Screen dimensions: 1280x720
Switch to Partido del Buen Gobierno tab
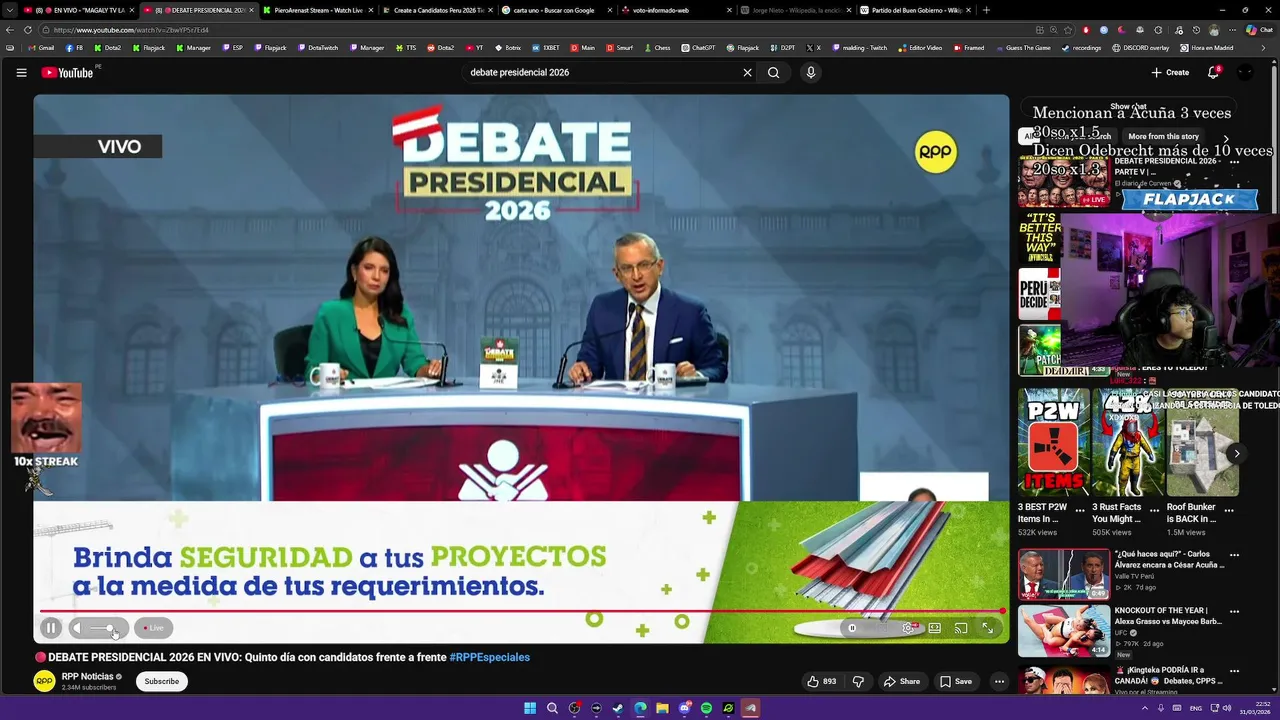pos(916,10)
